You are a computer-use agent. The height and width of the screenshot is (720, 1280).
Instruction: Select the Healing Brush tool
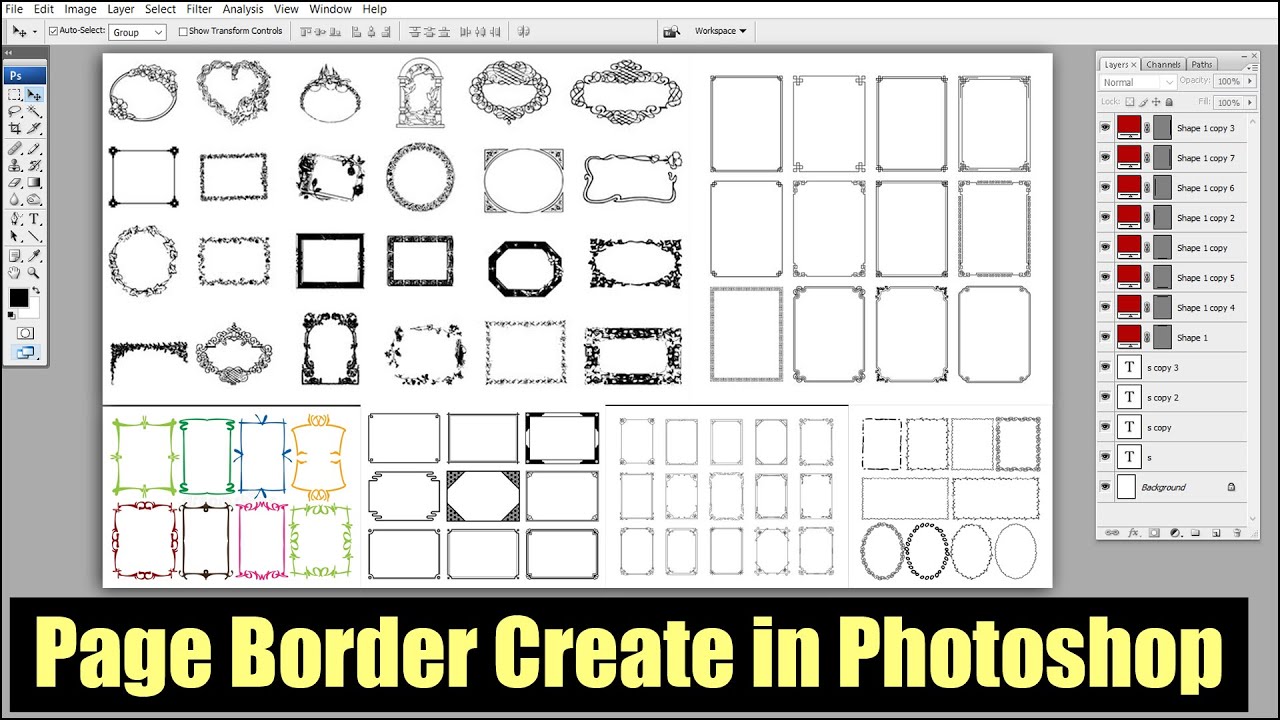[x=15, y=149]
